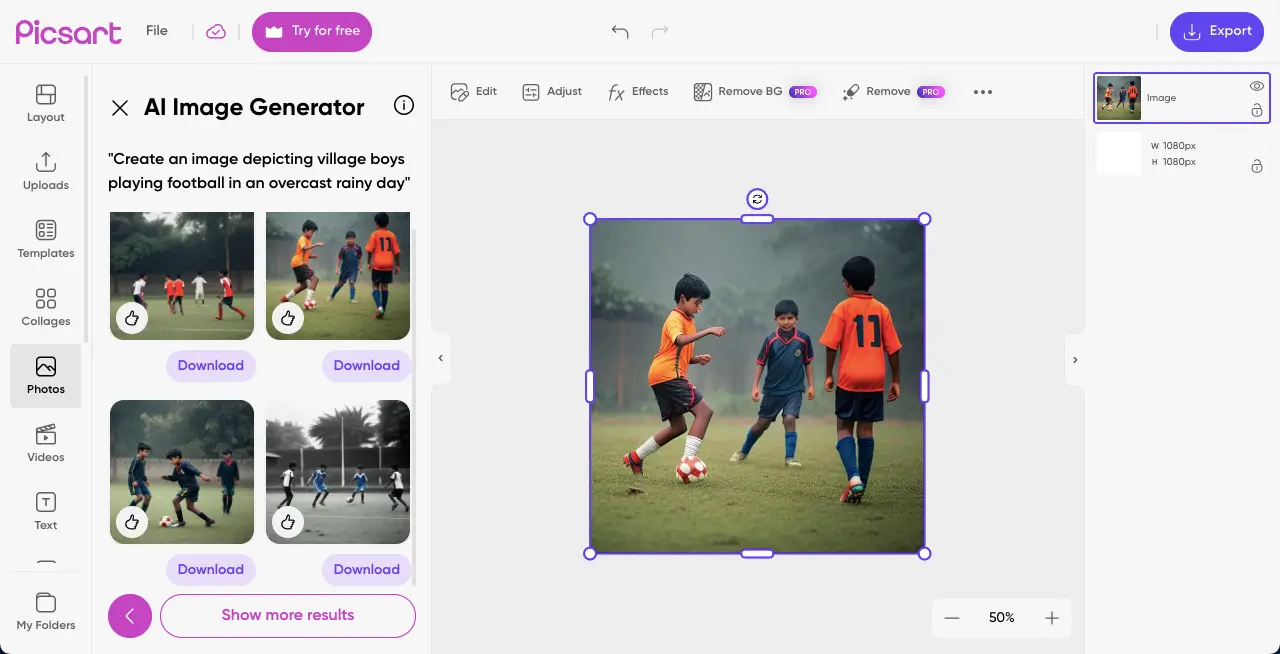Open the Collages panel
Screen dimensions: 1280x654
pyautogui.click(x=46, y=308)
